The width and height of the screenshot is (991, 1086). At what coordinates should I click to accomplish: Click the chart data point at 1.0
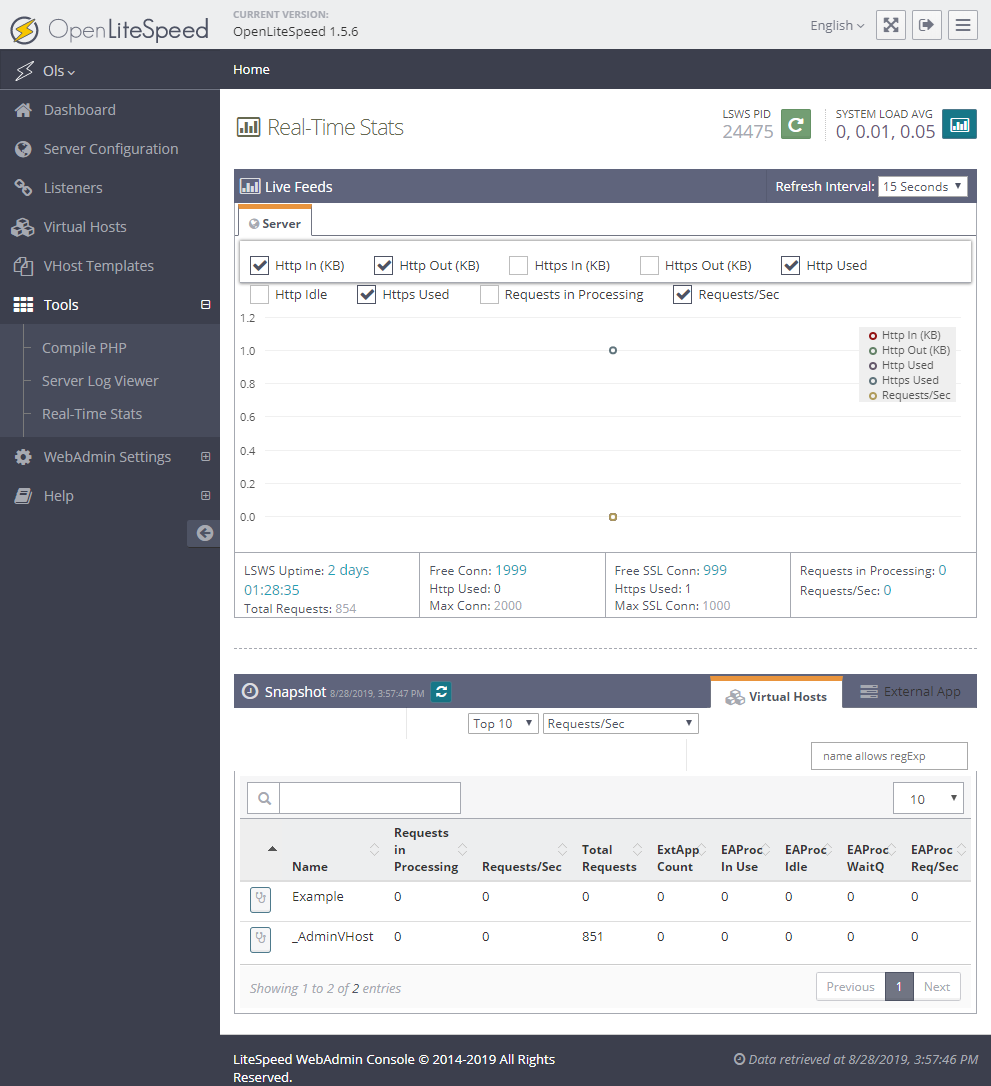pyautogui.click(x=613, y=350)
